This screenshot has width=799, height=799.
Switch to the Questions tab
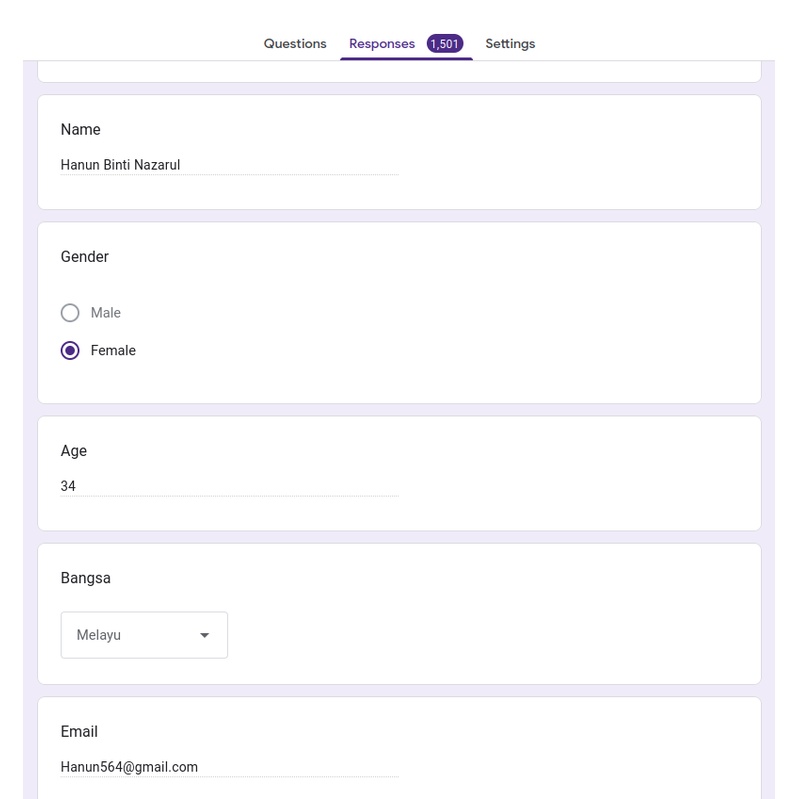pyautogui.click(x=295, y=44)
